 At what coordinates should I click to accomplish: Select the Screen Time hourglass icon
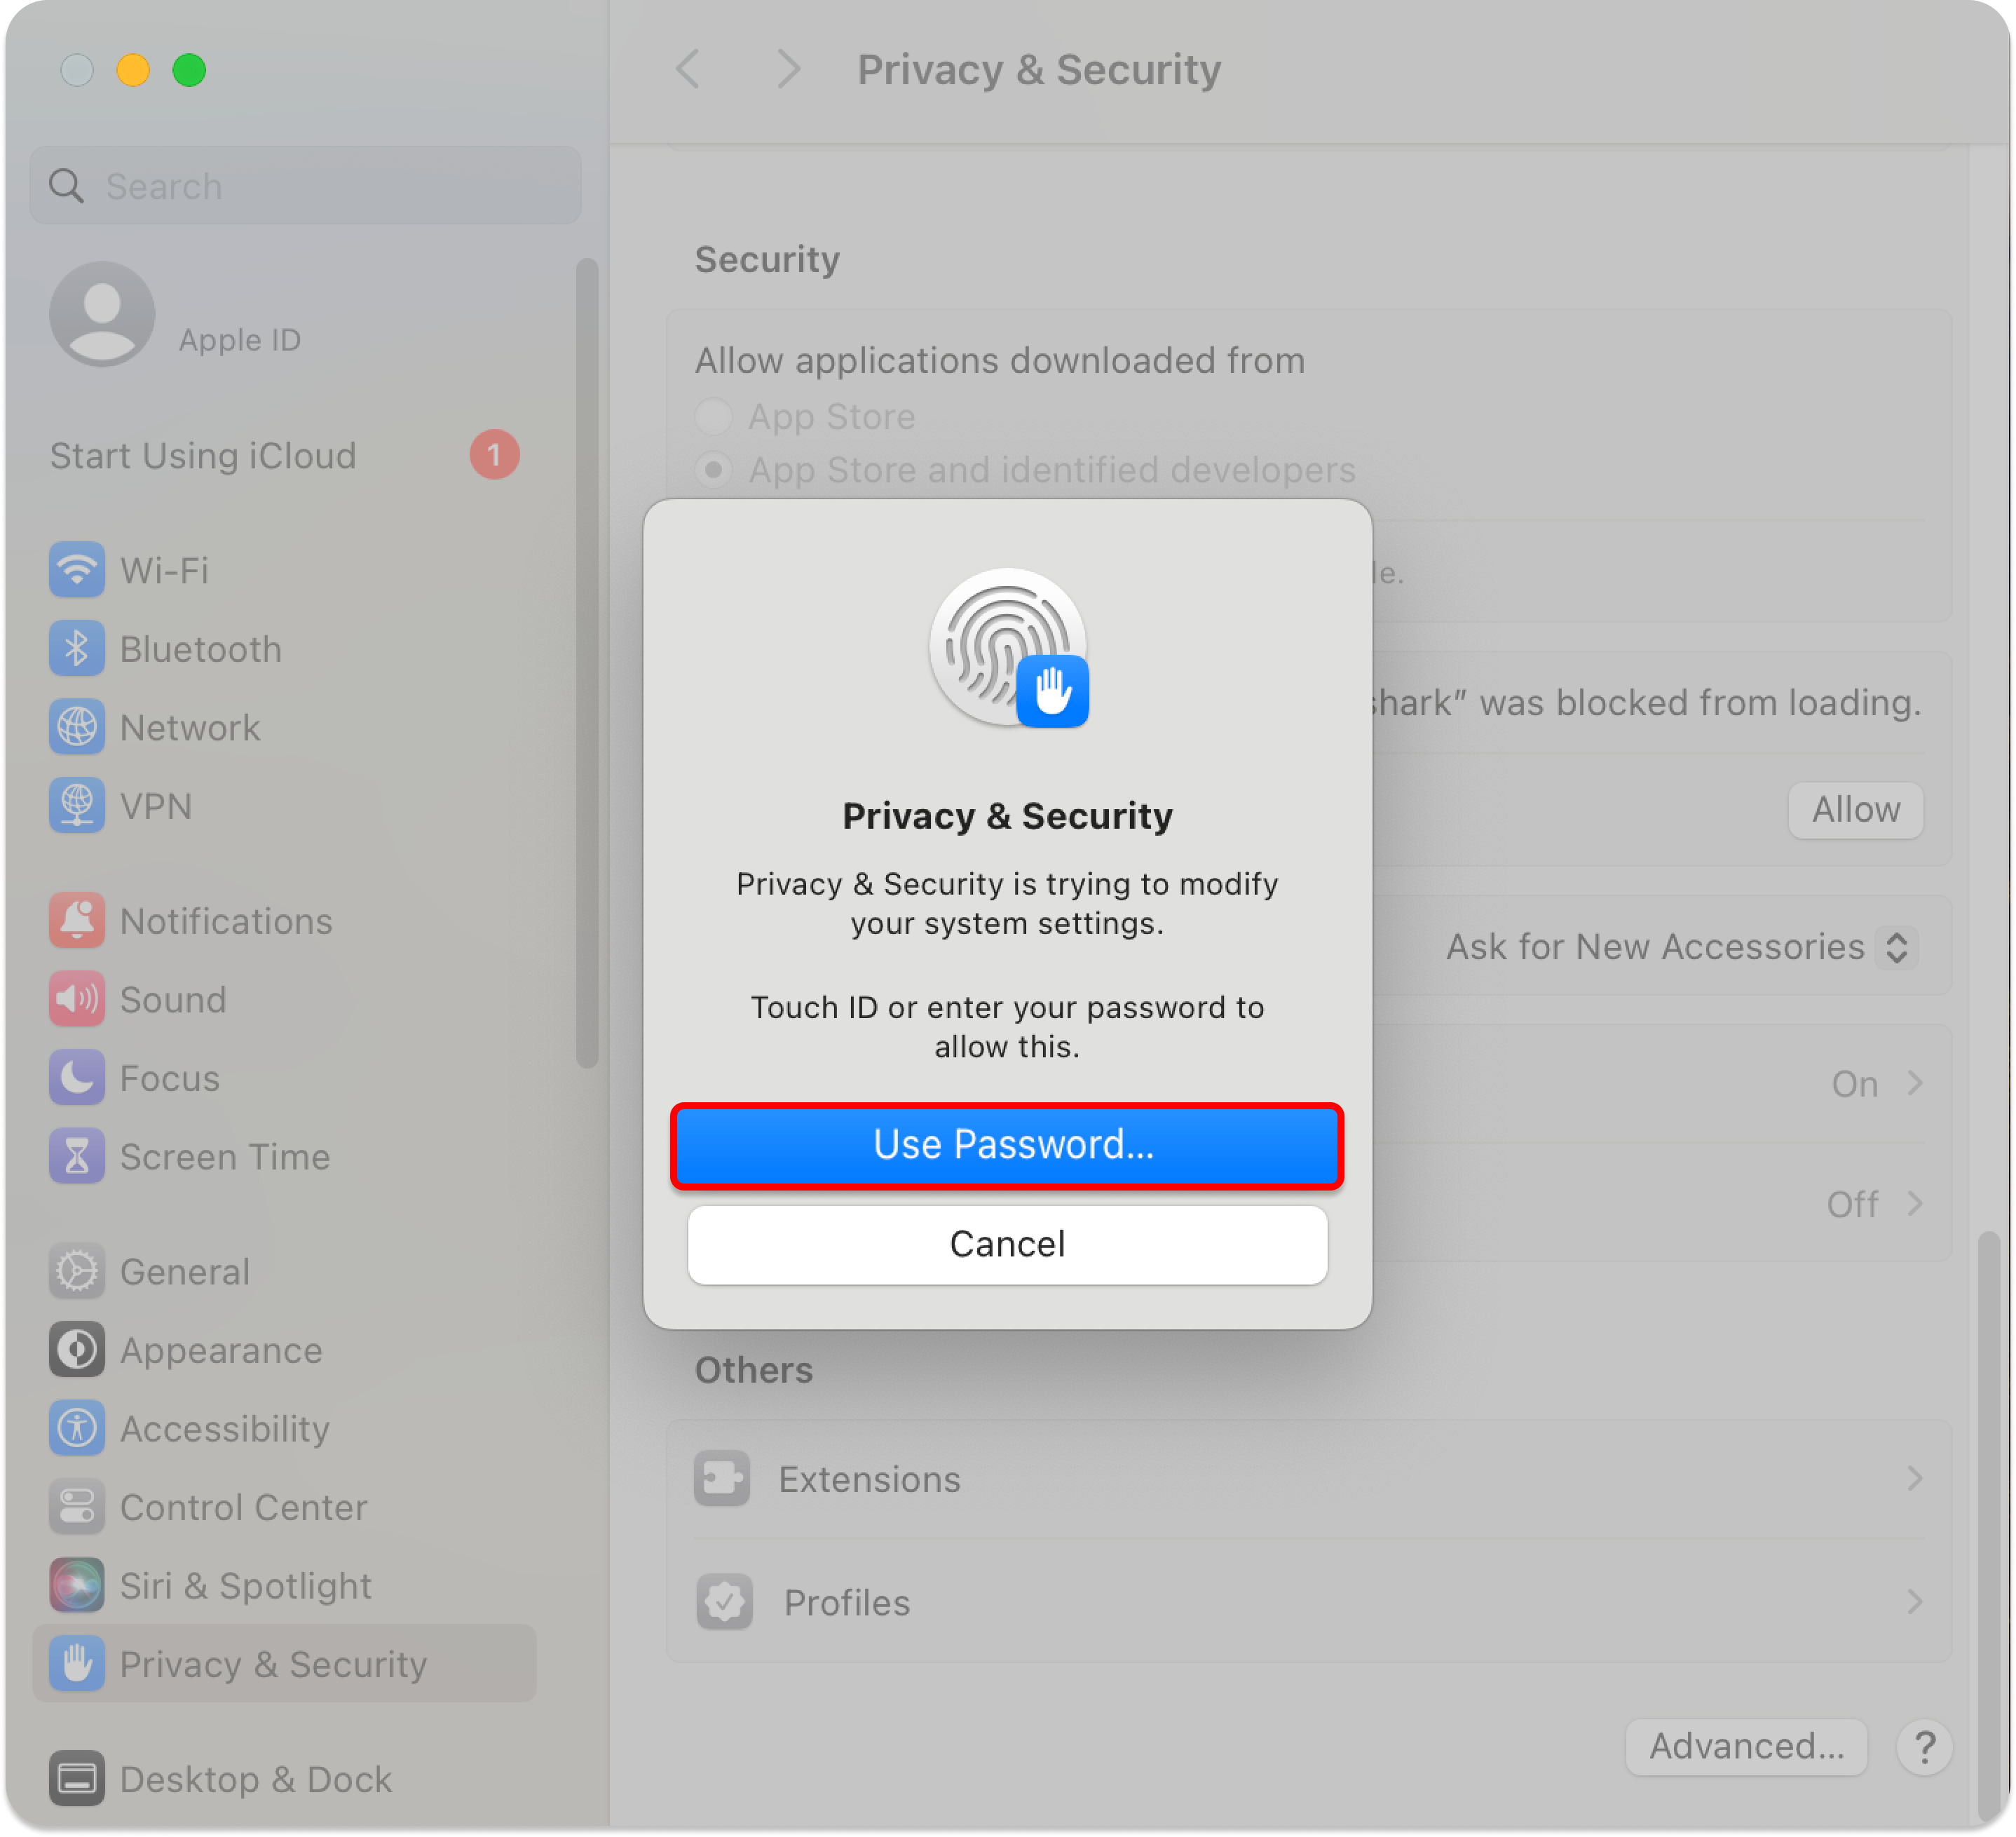[x=77, y=1156]
